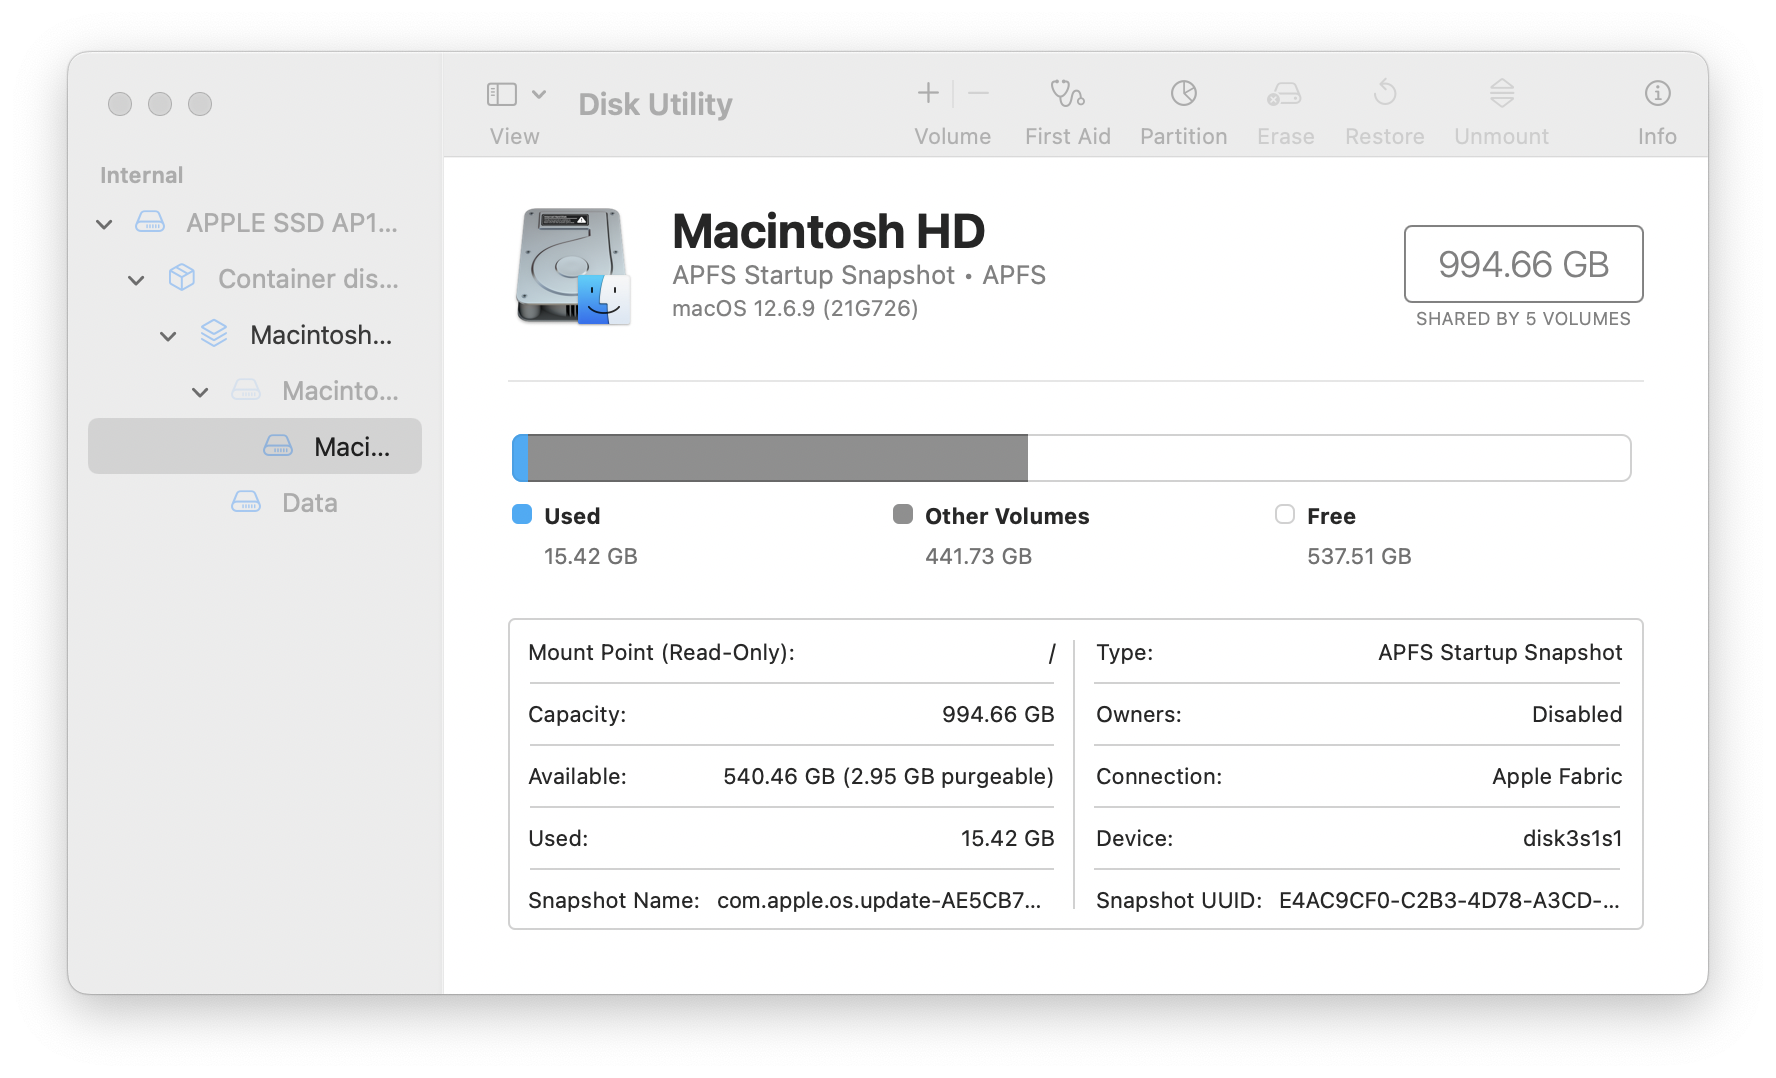
Task: Click the Apple Fabric connection value
Action: pyautogui.click(x=1557, y=777)
